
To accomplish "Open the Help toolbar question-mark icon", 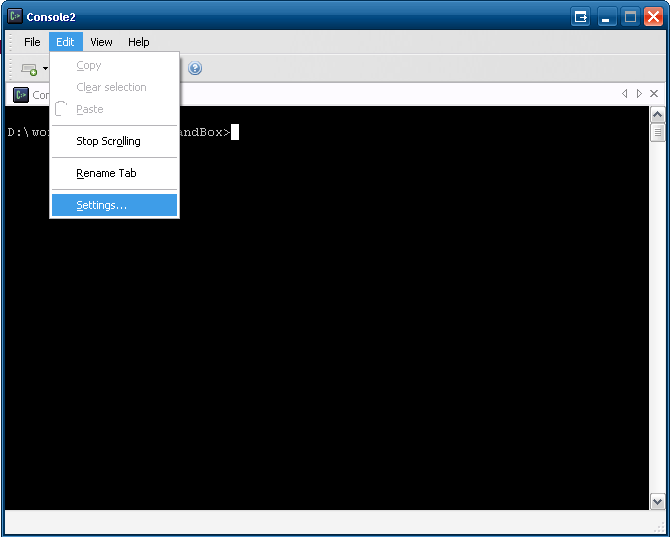I will pos(195,68).
